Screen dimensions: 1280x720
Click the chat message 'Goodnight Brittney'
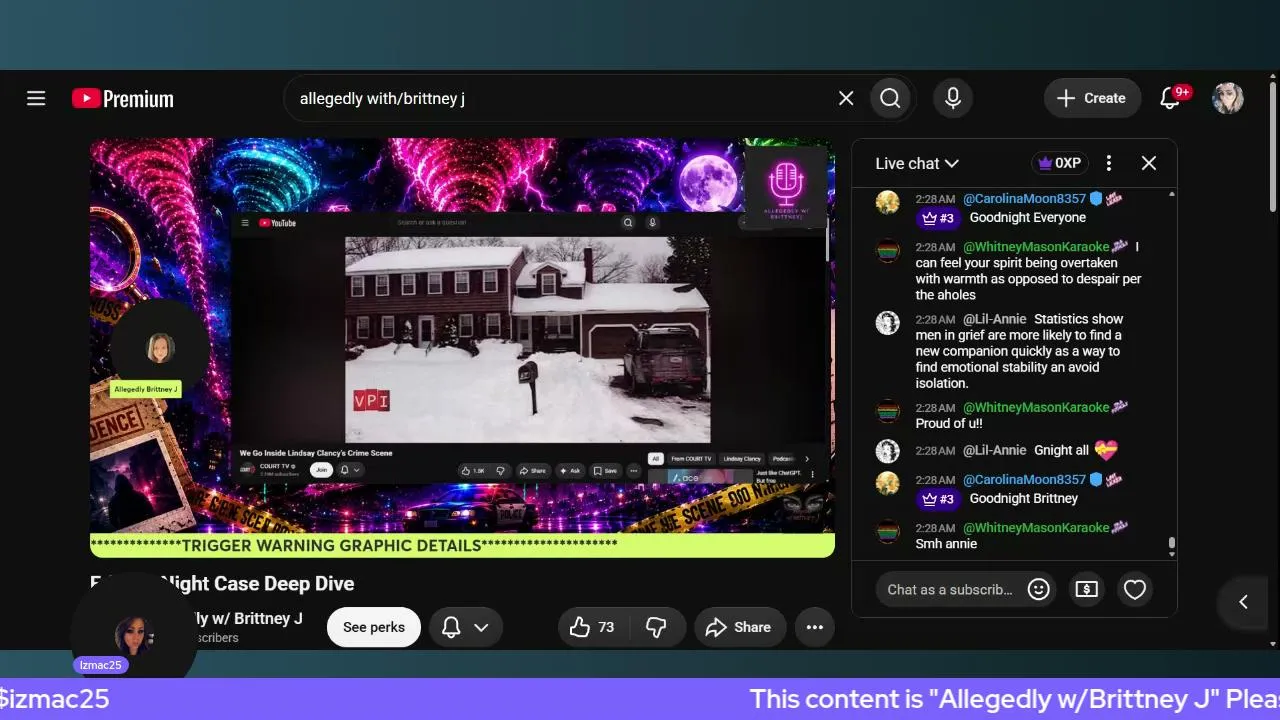(1024, 498)
